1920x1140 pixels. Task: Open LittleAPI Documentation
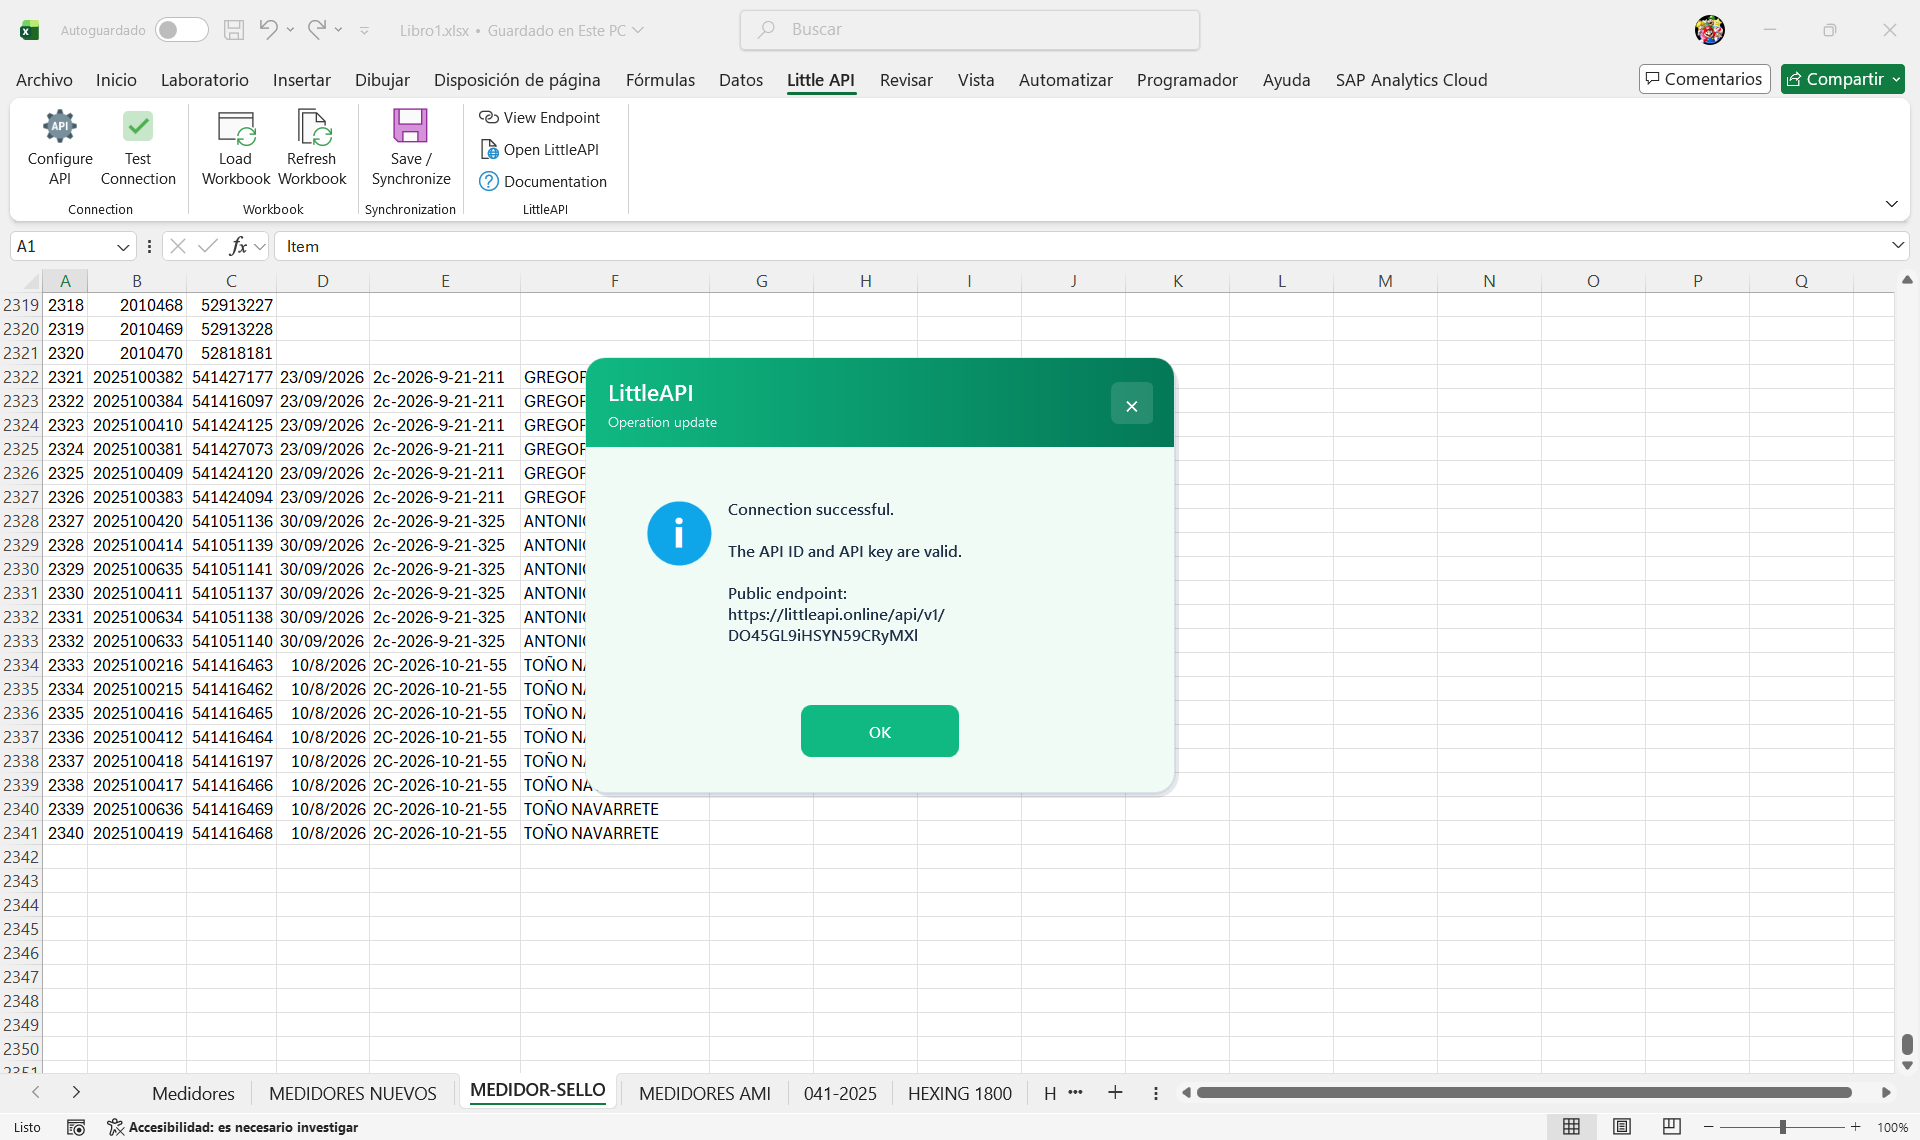pos(543,182)
